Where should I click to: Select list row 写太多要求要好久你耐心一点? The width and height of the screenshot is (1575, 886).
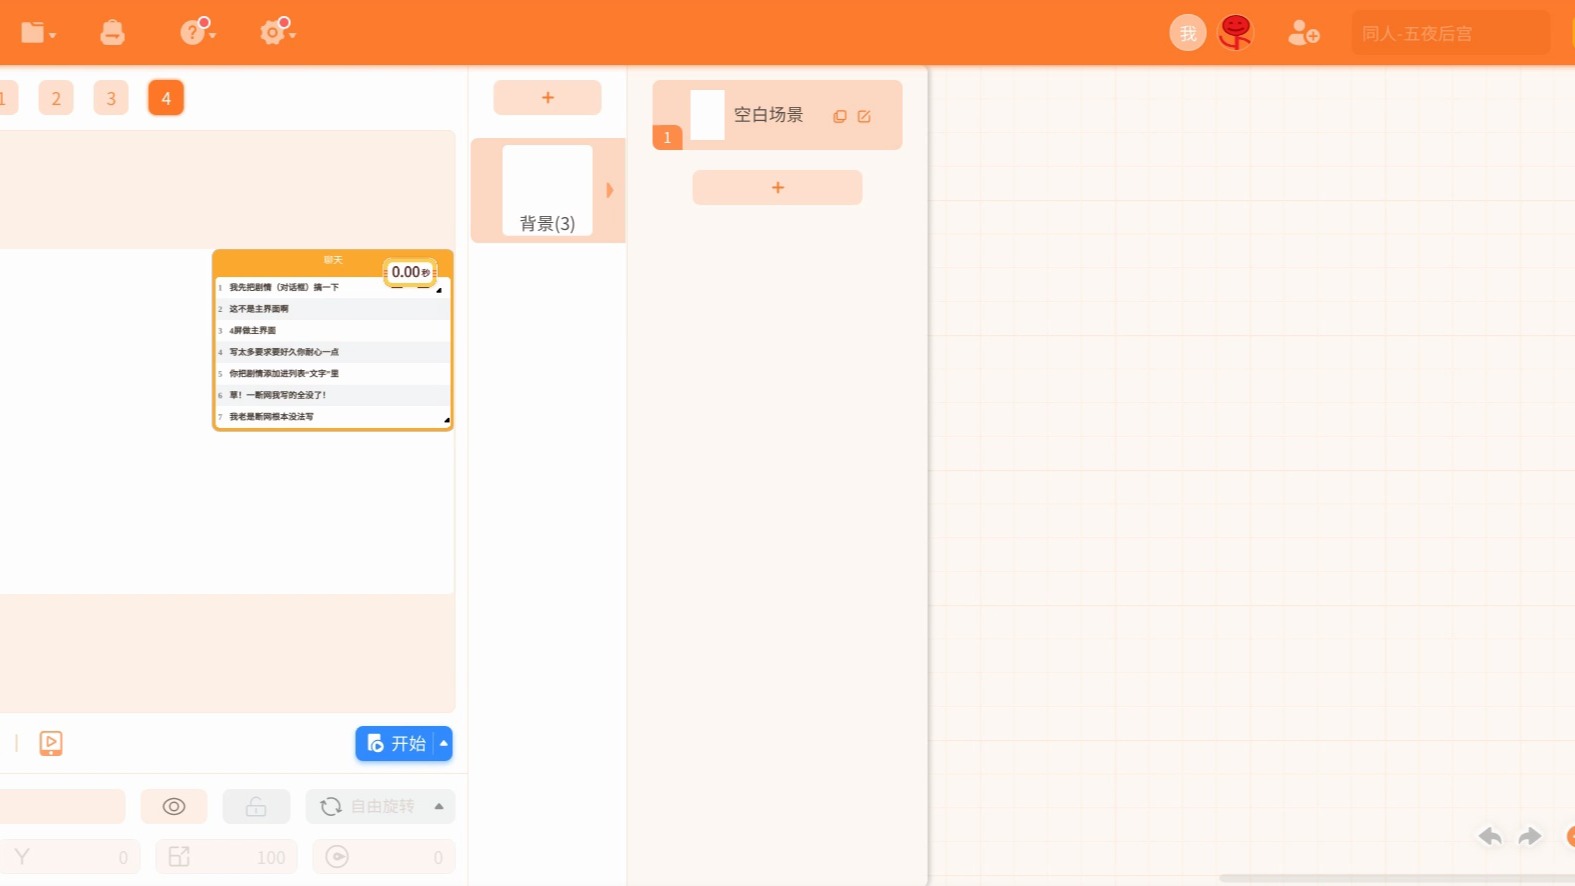tap(333, 352)
